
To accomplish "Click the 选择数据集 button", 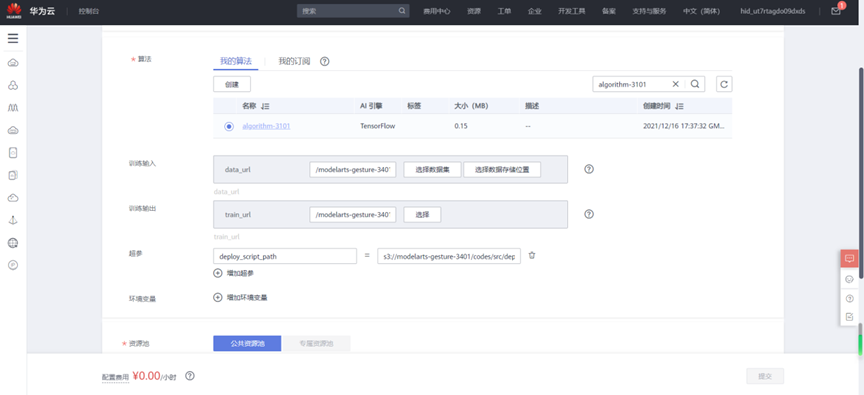I will 433,170.
